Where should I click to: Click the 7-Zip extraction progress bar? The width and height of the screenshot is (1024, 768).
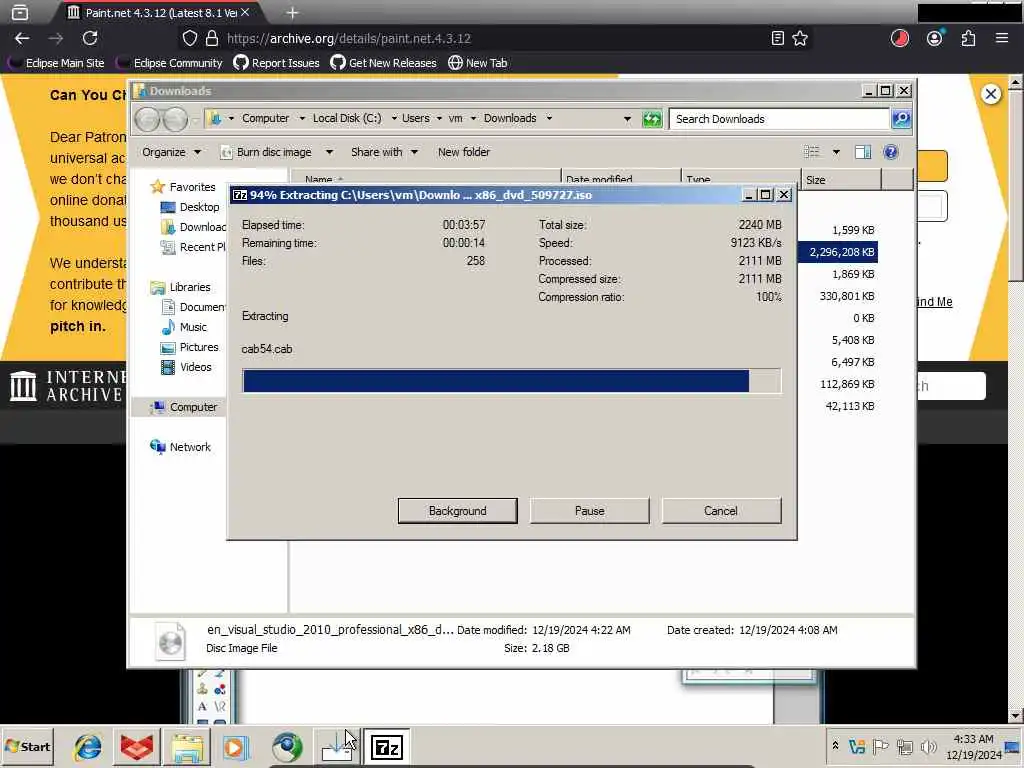511,381
